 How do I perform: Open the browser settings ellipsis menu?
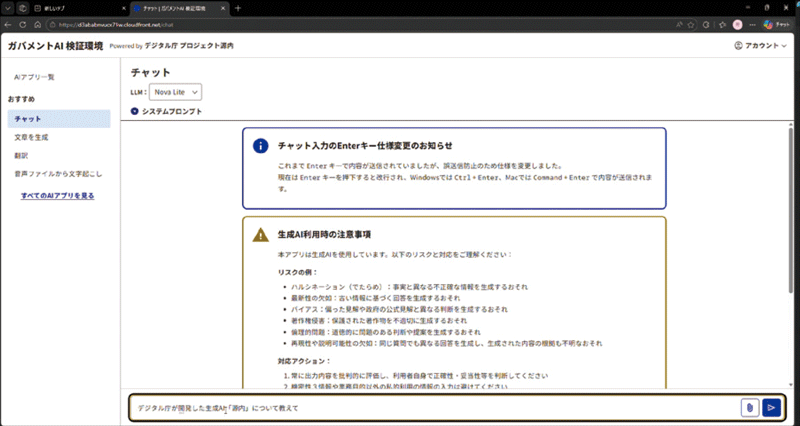(x=753, y=24)
